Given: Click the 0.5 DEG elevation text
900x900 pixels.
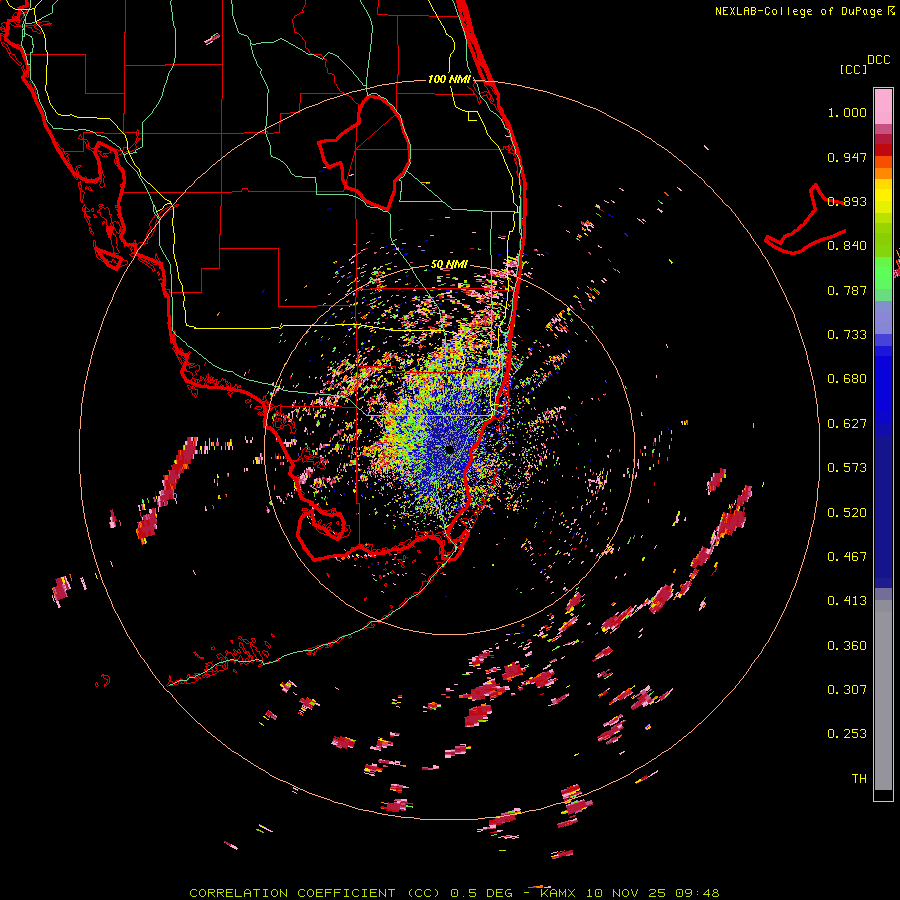Looking at the screenshot, I should [x=482, y=893].
